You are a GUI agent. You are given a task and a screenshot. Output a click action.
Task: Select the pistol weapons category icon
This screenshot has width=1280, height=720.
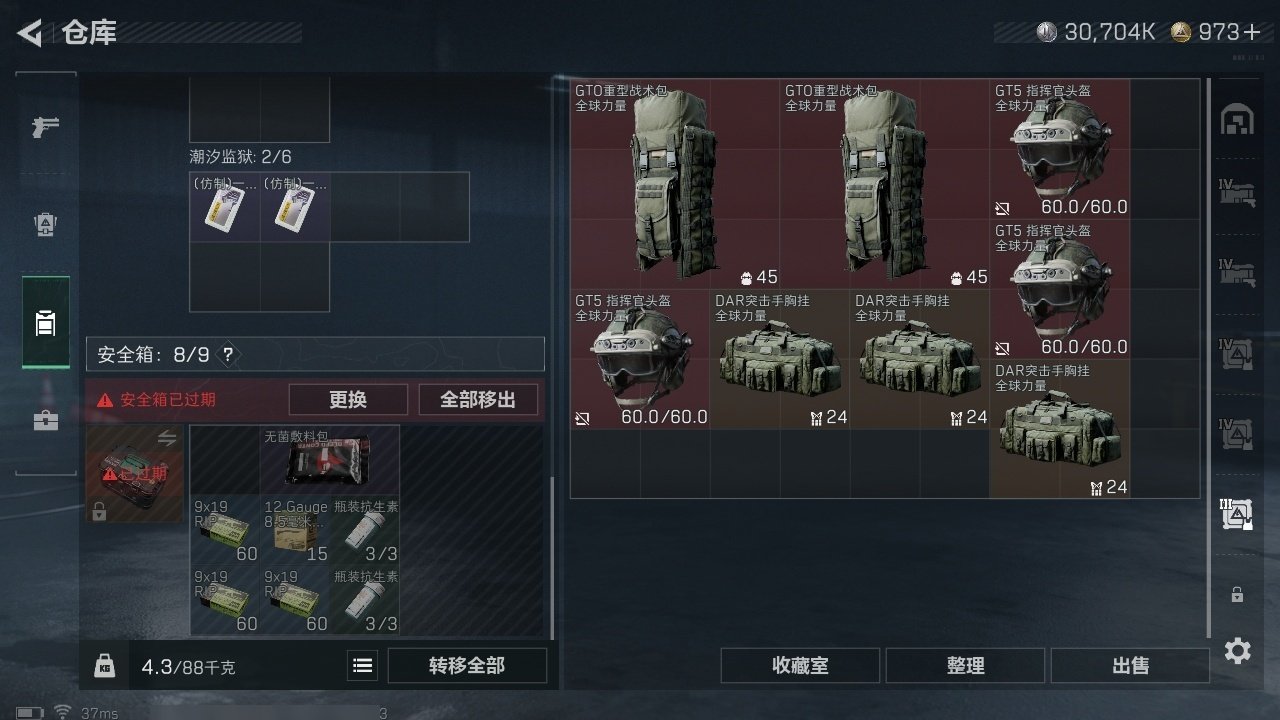pyautogui.click(x=46, y=127)
